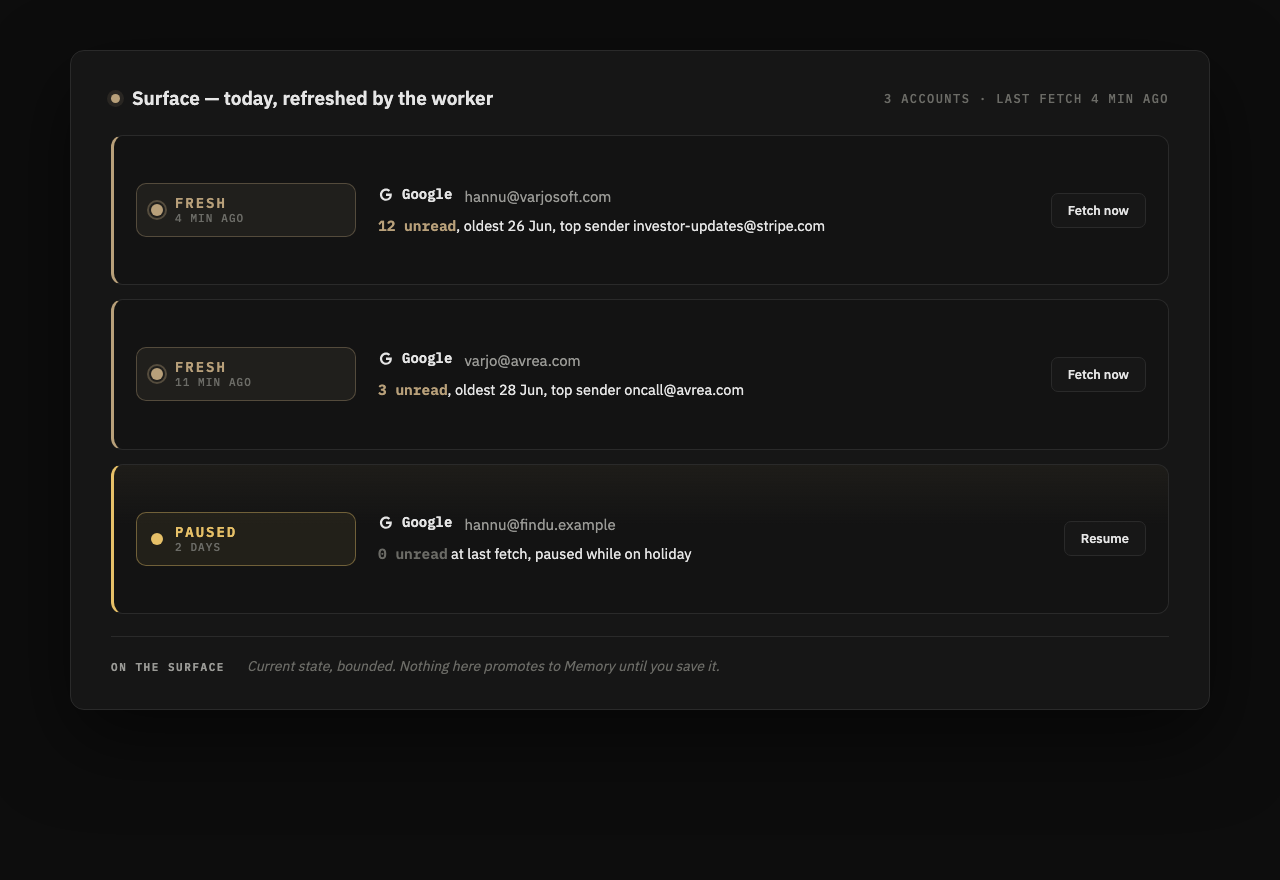Screen dimensions: 1280x880
Task: Click the dot beside the Surface heading
Action: tap(115, 98)
